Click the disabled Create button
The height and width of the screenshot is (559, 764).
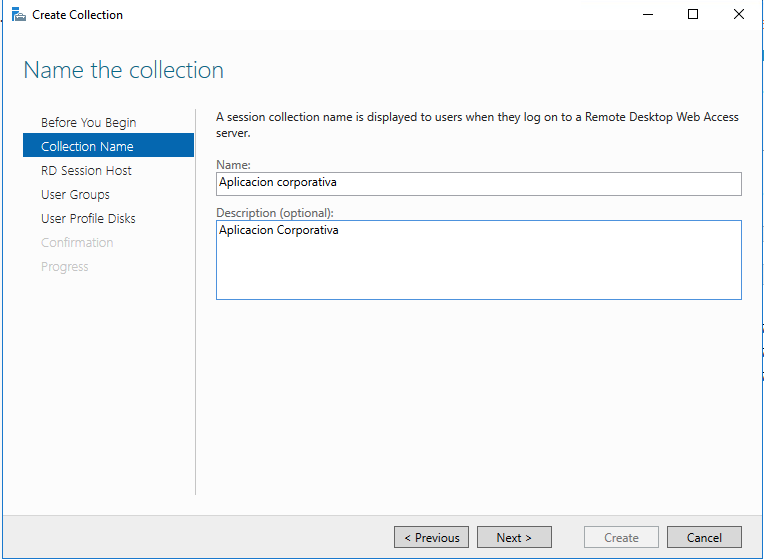point(621,537)
